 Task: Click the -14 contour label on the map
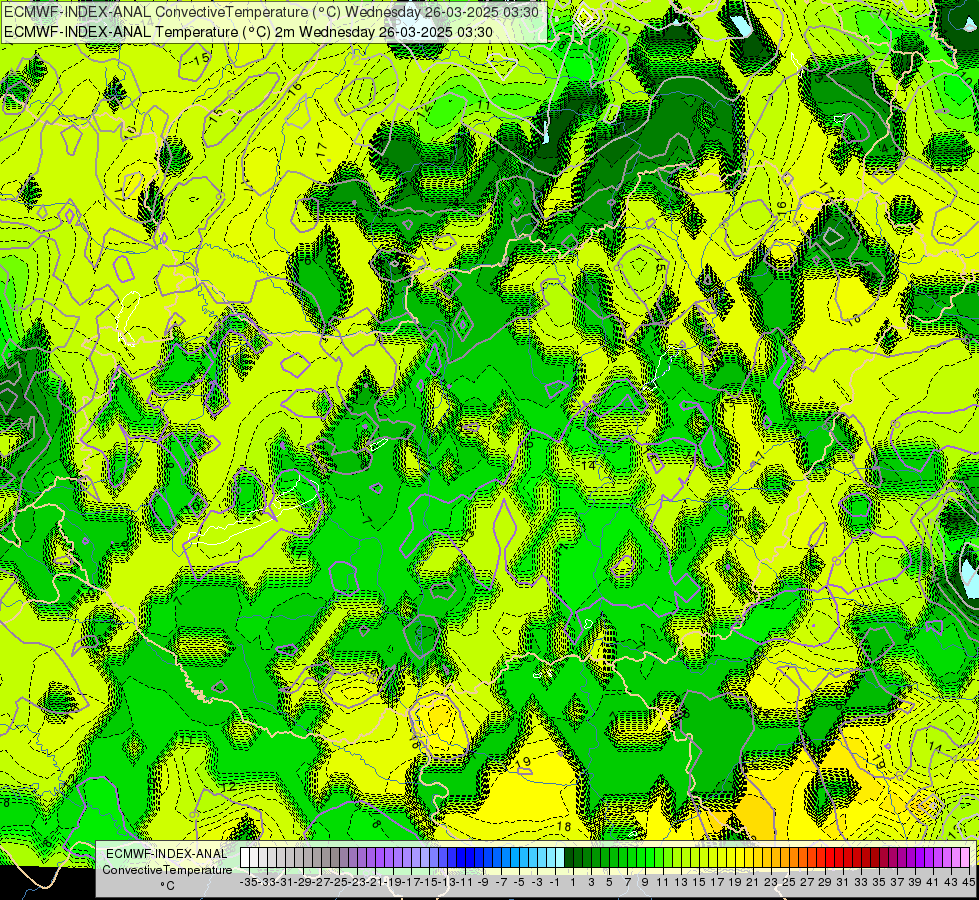click(586, 466)
